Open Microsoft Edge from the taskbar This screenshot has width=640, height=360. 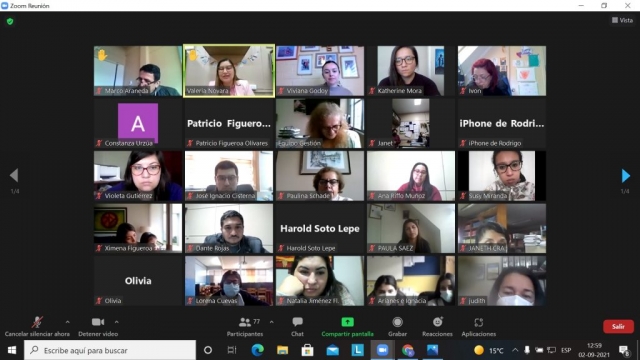258,350
